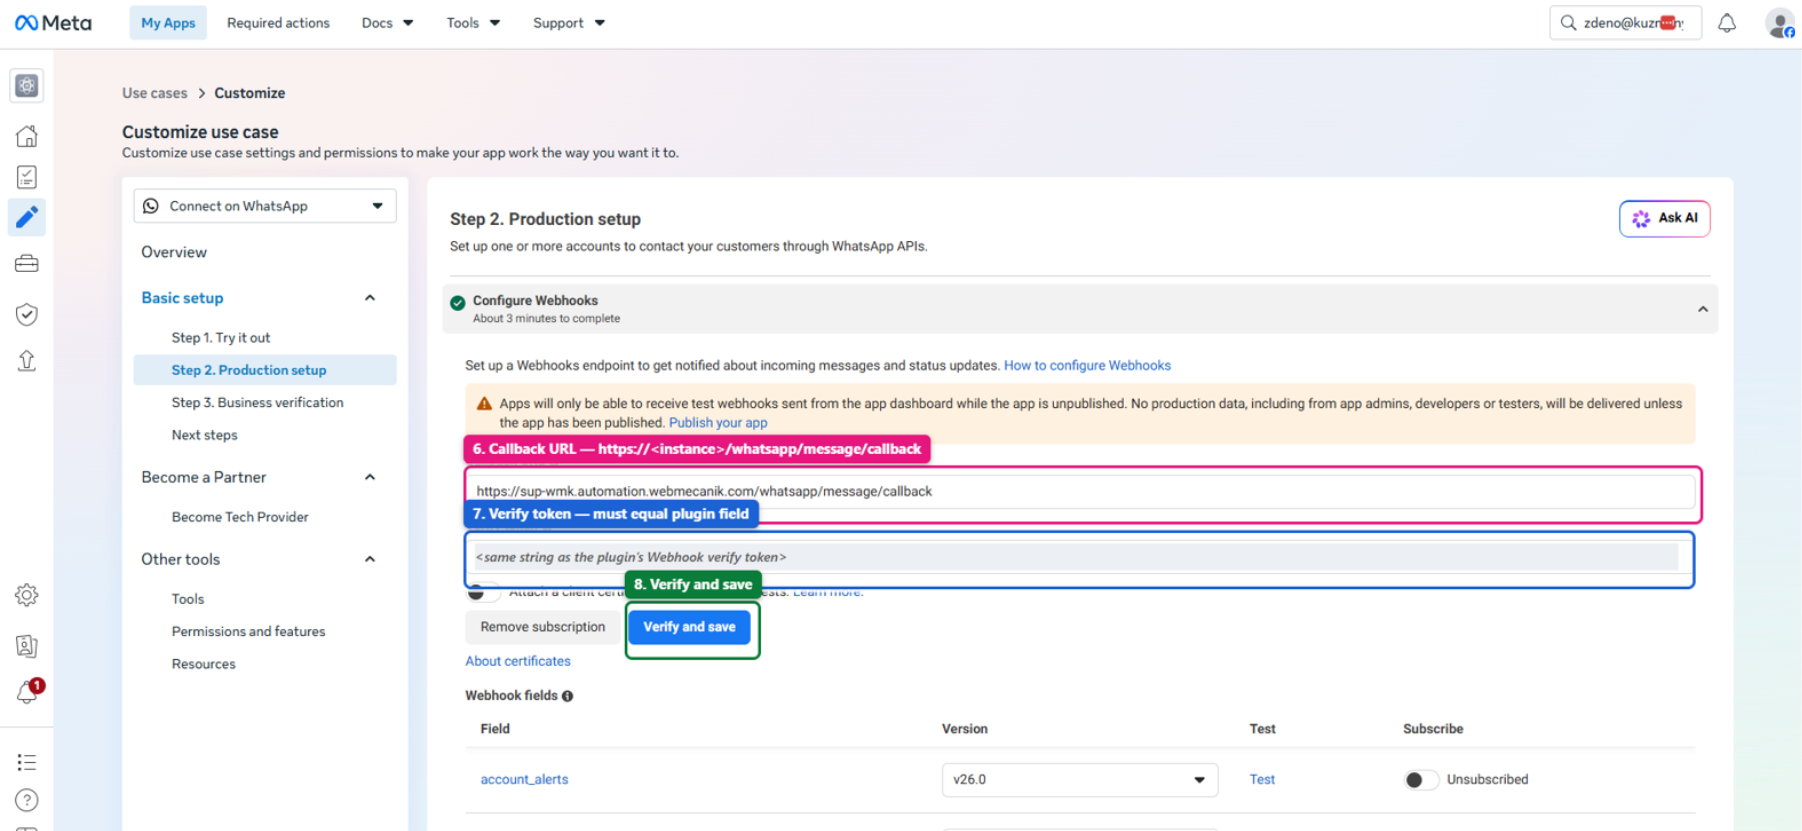Open the App roles icon
The height and width of the screenshot is (831, 1802).
(x=27, y=646)
